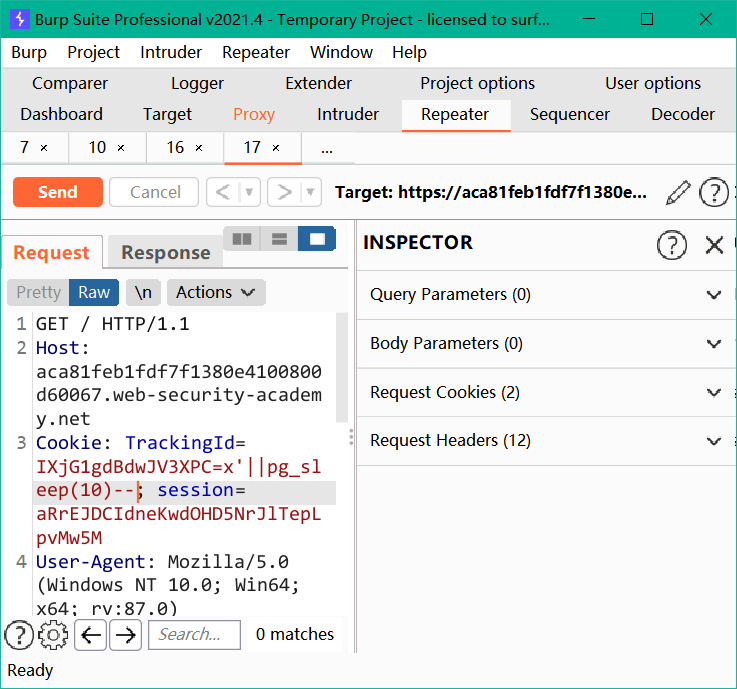The image size is (737, 689).
Task: Open the Inspector help icon
Action: 672,245
